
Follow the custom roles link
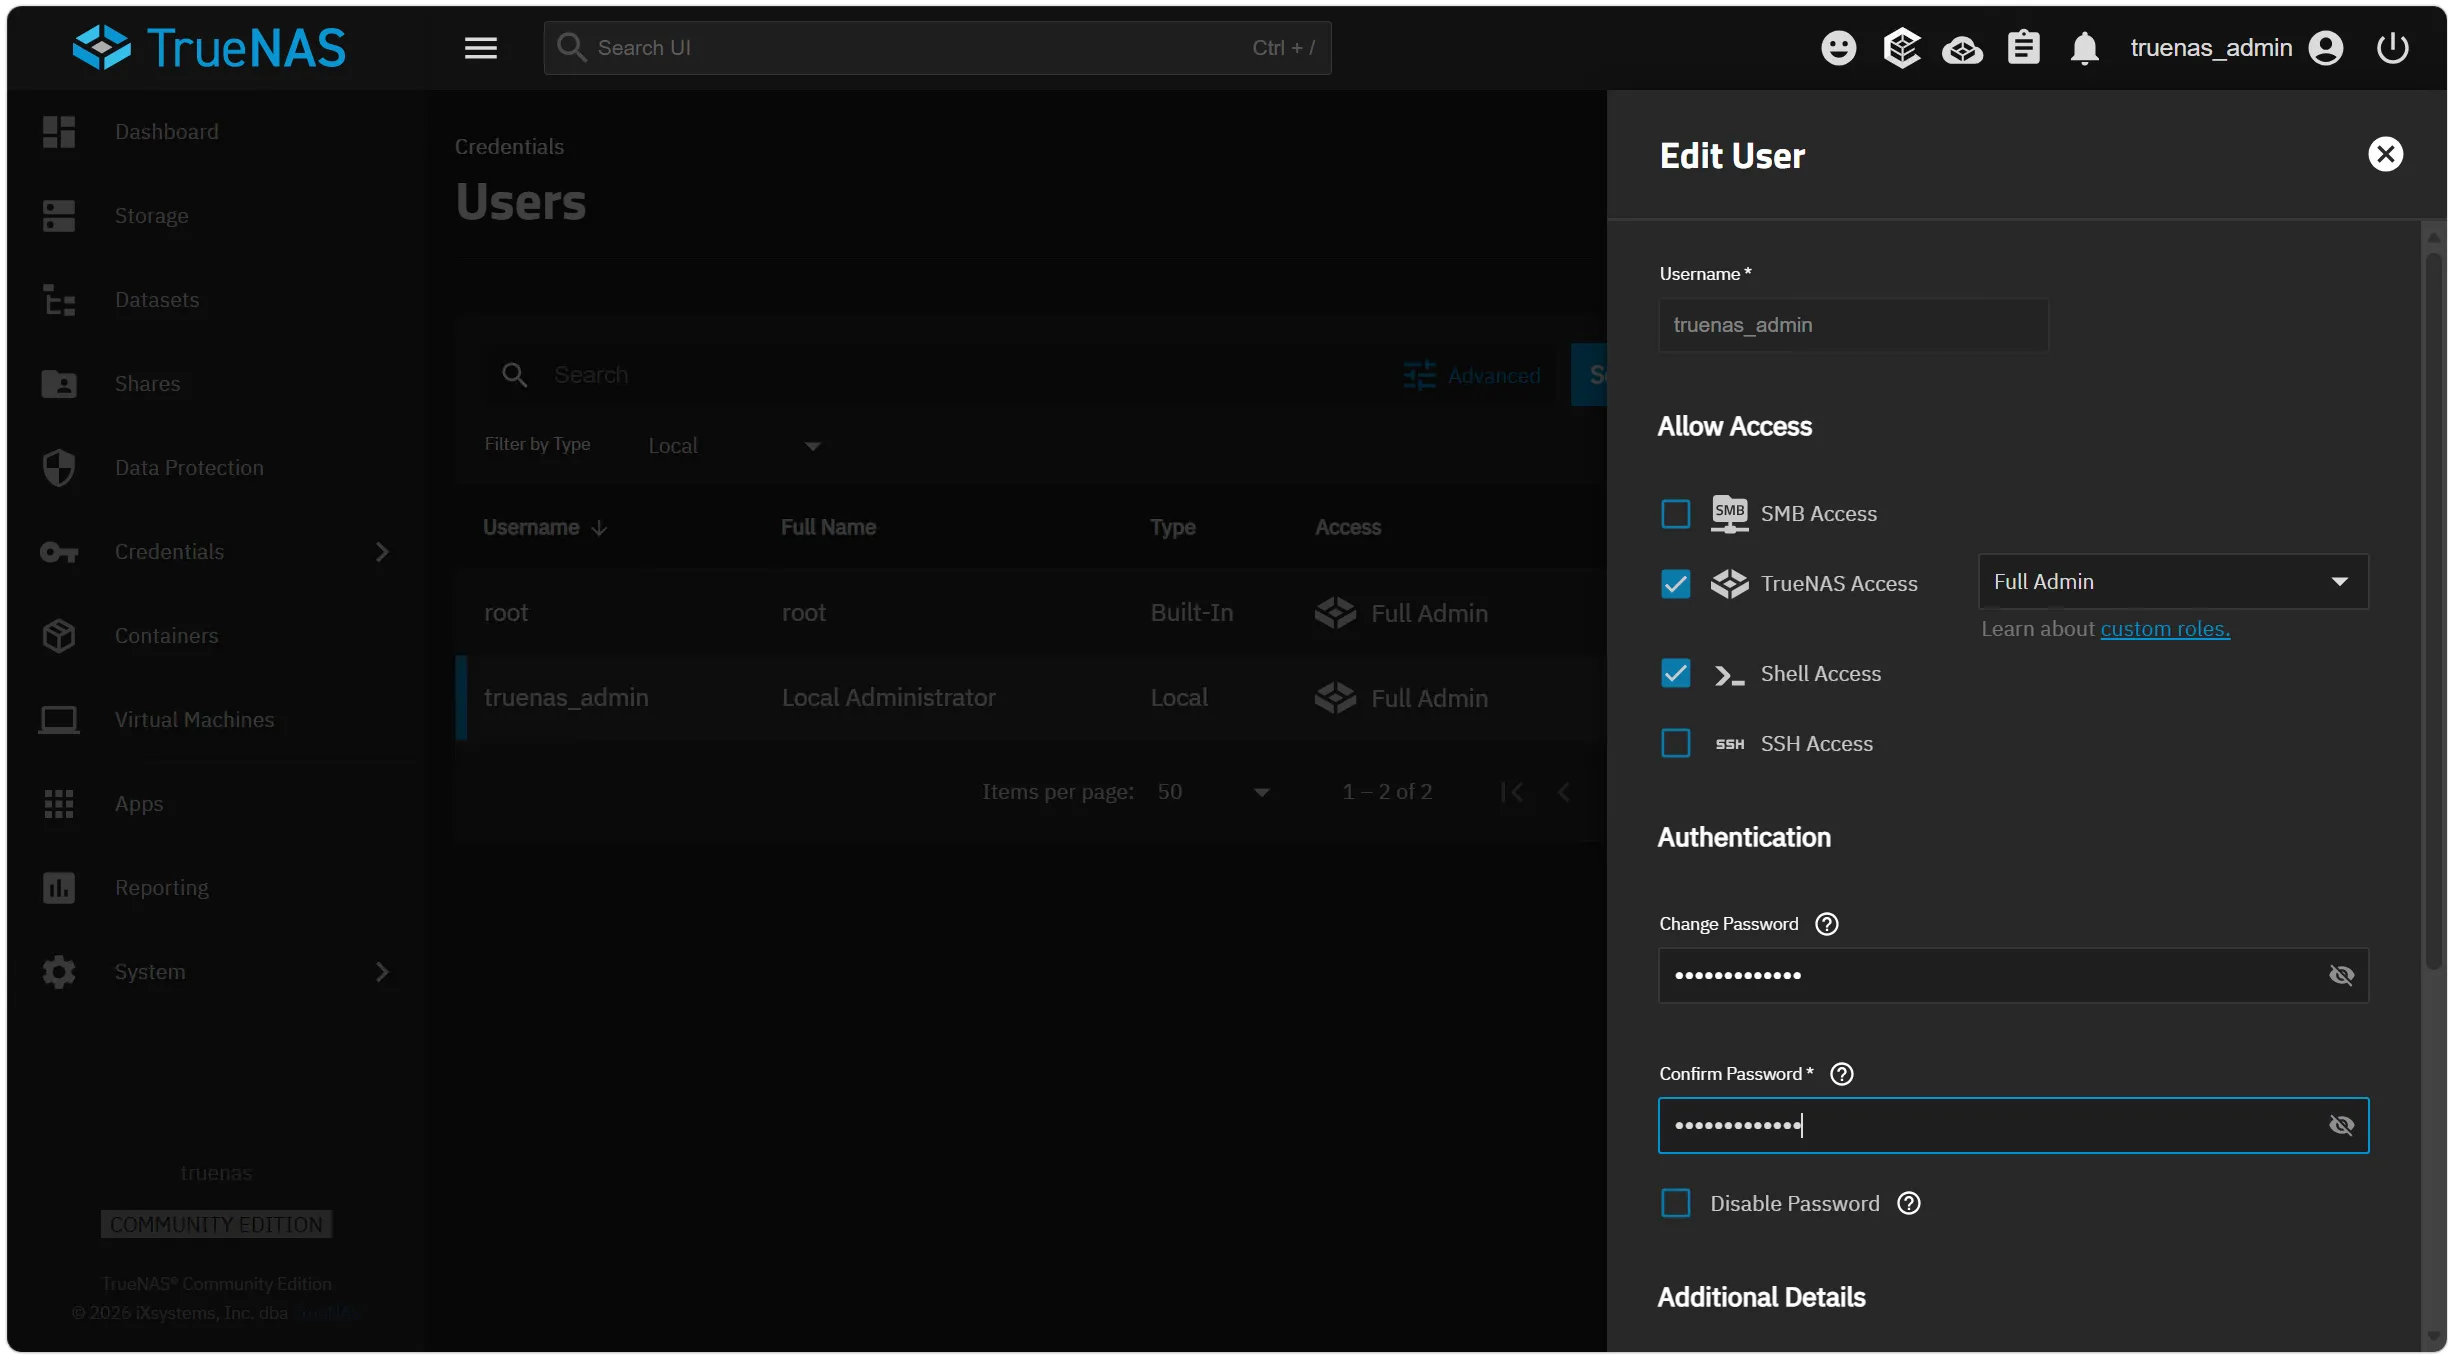pos(2165,629)
